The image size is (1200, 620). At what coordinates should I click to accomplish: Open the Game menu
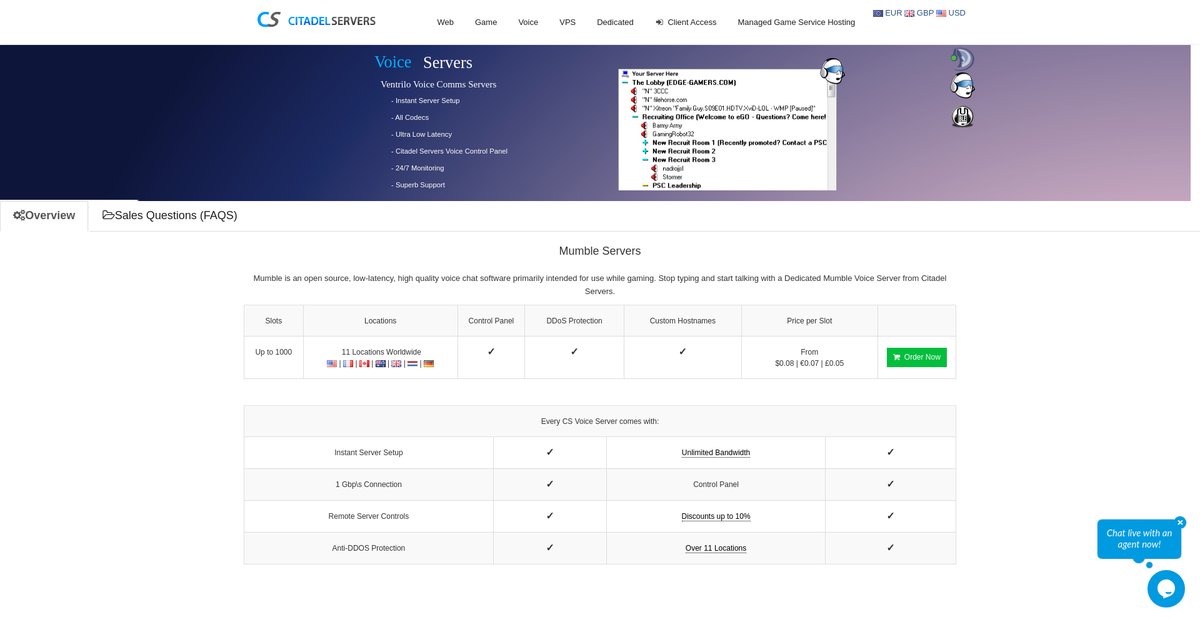coord(486,22)
